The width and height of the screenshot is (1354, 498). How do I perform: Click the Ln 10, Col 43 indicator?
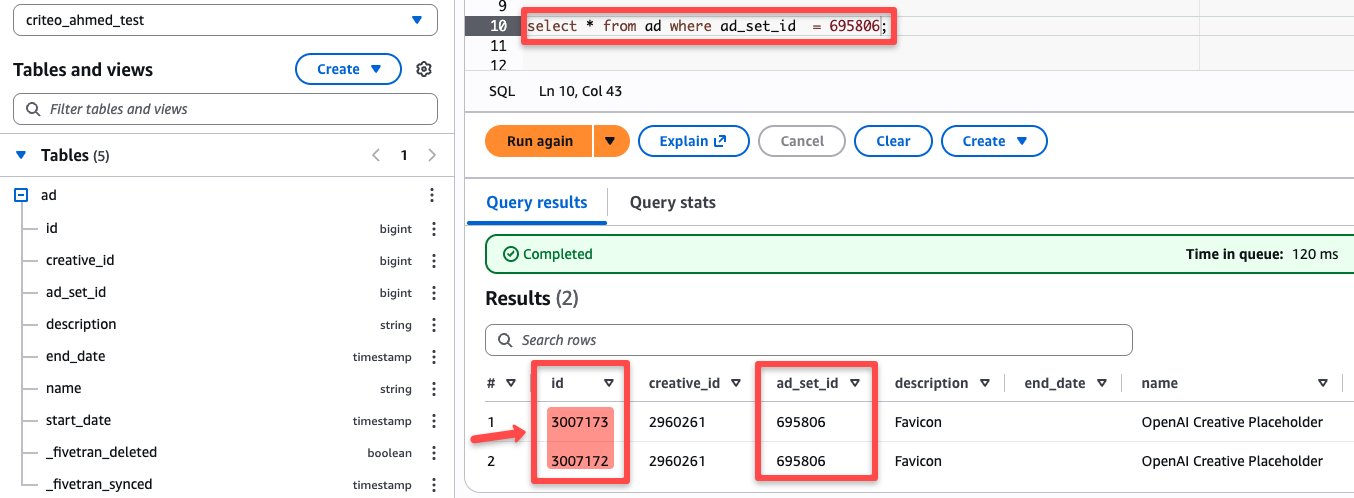pos(580,91)
